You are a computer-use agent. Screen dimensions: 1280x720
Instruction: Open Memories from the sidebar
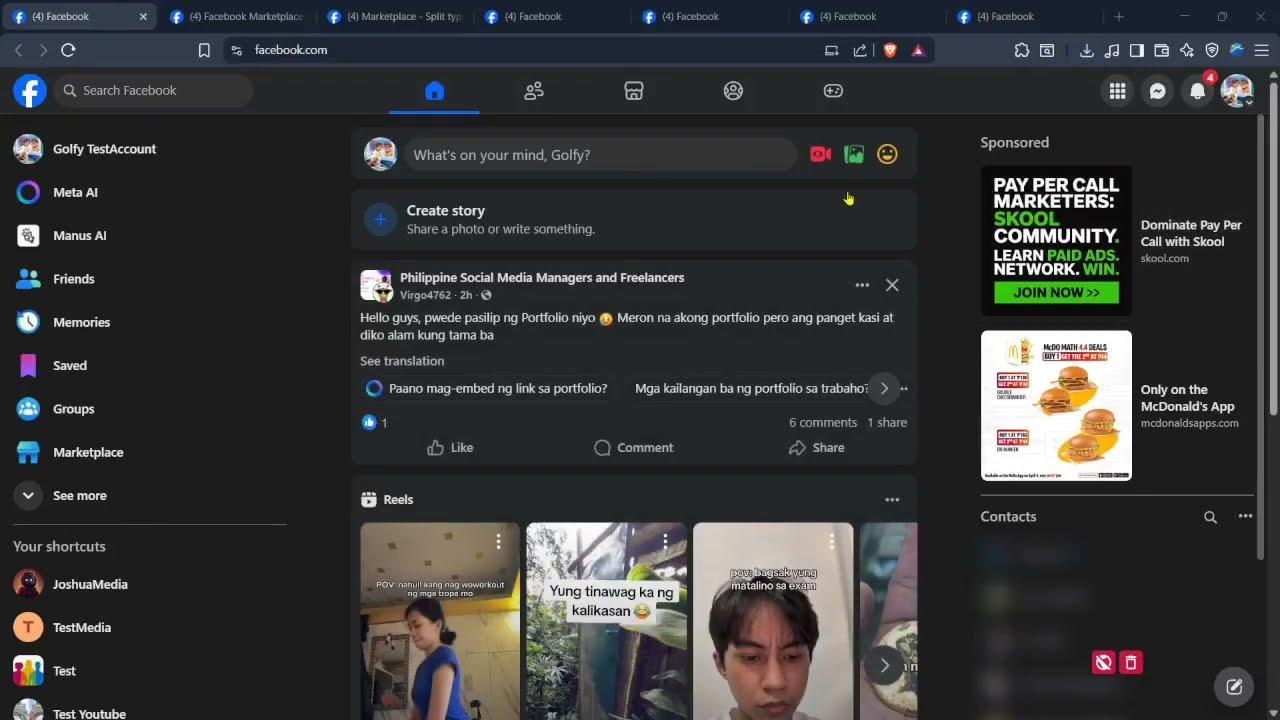point(150,322)
